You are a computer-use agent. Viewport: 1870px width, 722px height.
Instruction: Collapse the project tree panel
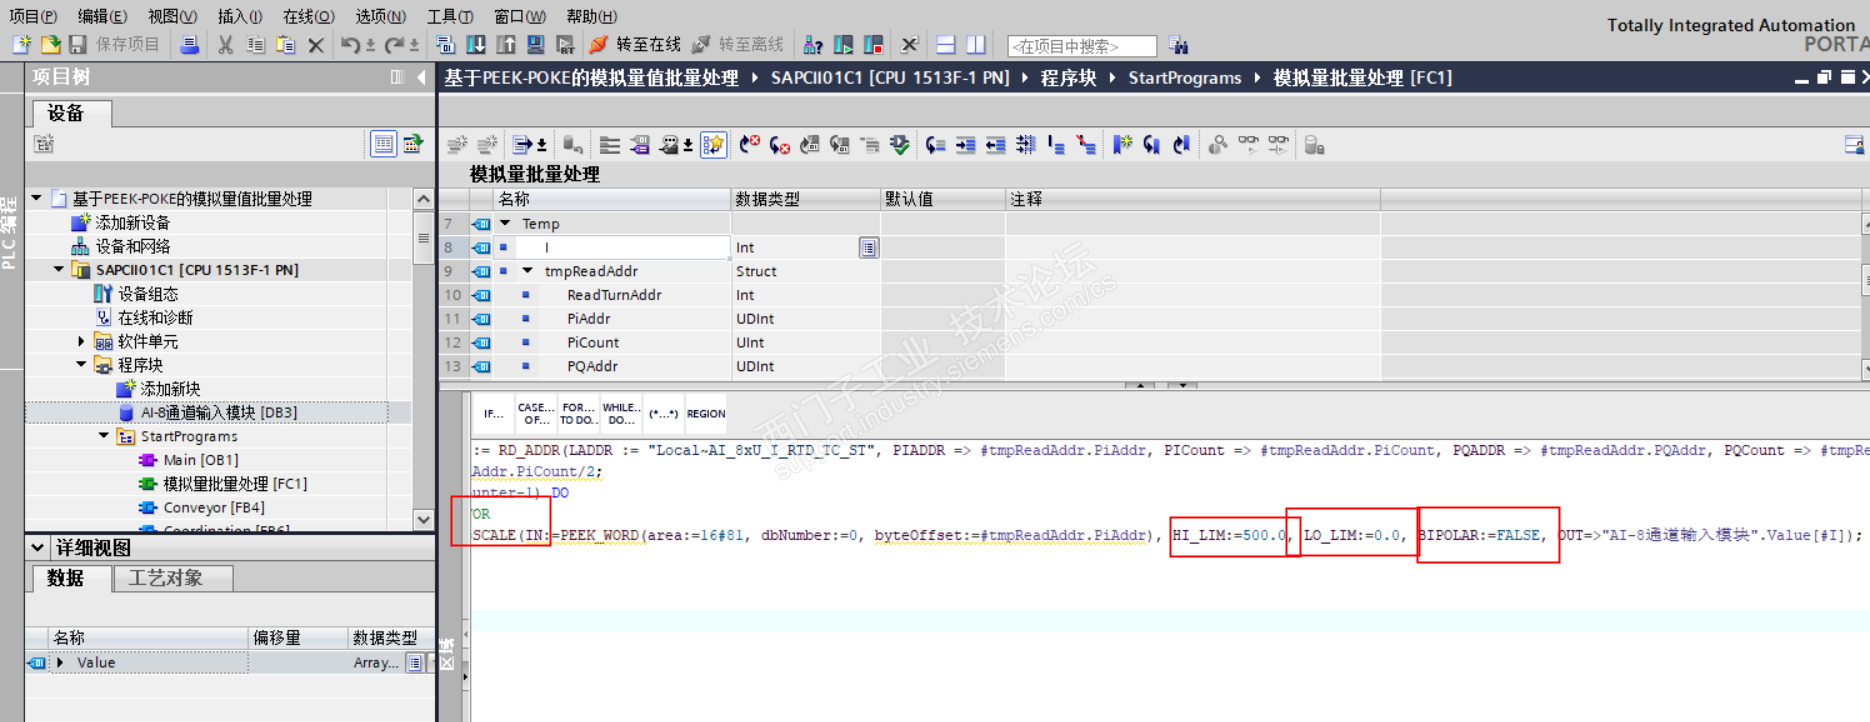(x=421, y=77)
